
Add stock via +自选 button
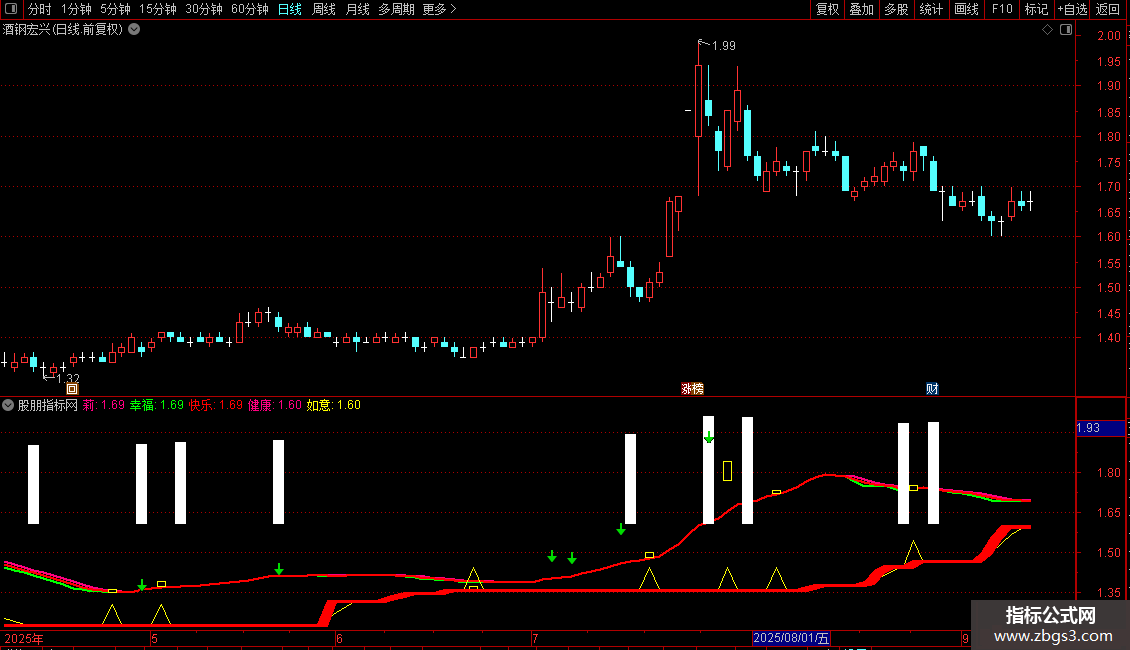pyautogui.click(x=1072, y=9)
